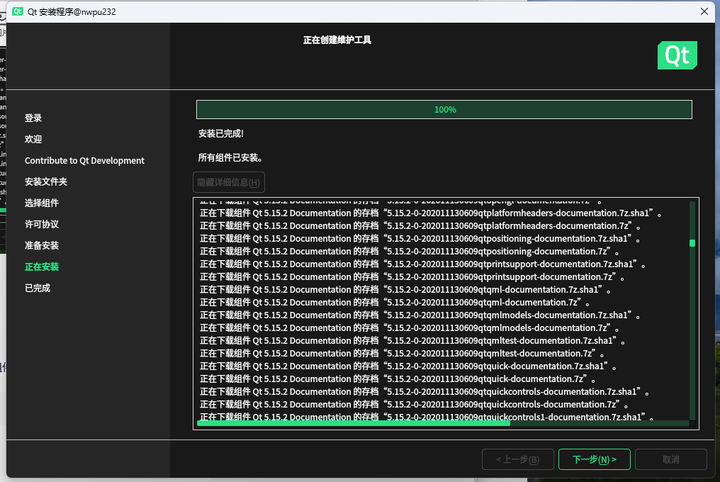Select the 选择组件 sidebar step
This screenshot has height=482, width=720.
click(41, 203)
